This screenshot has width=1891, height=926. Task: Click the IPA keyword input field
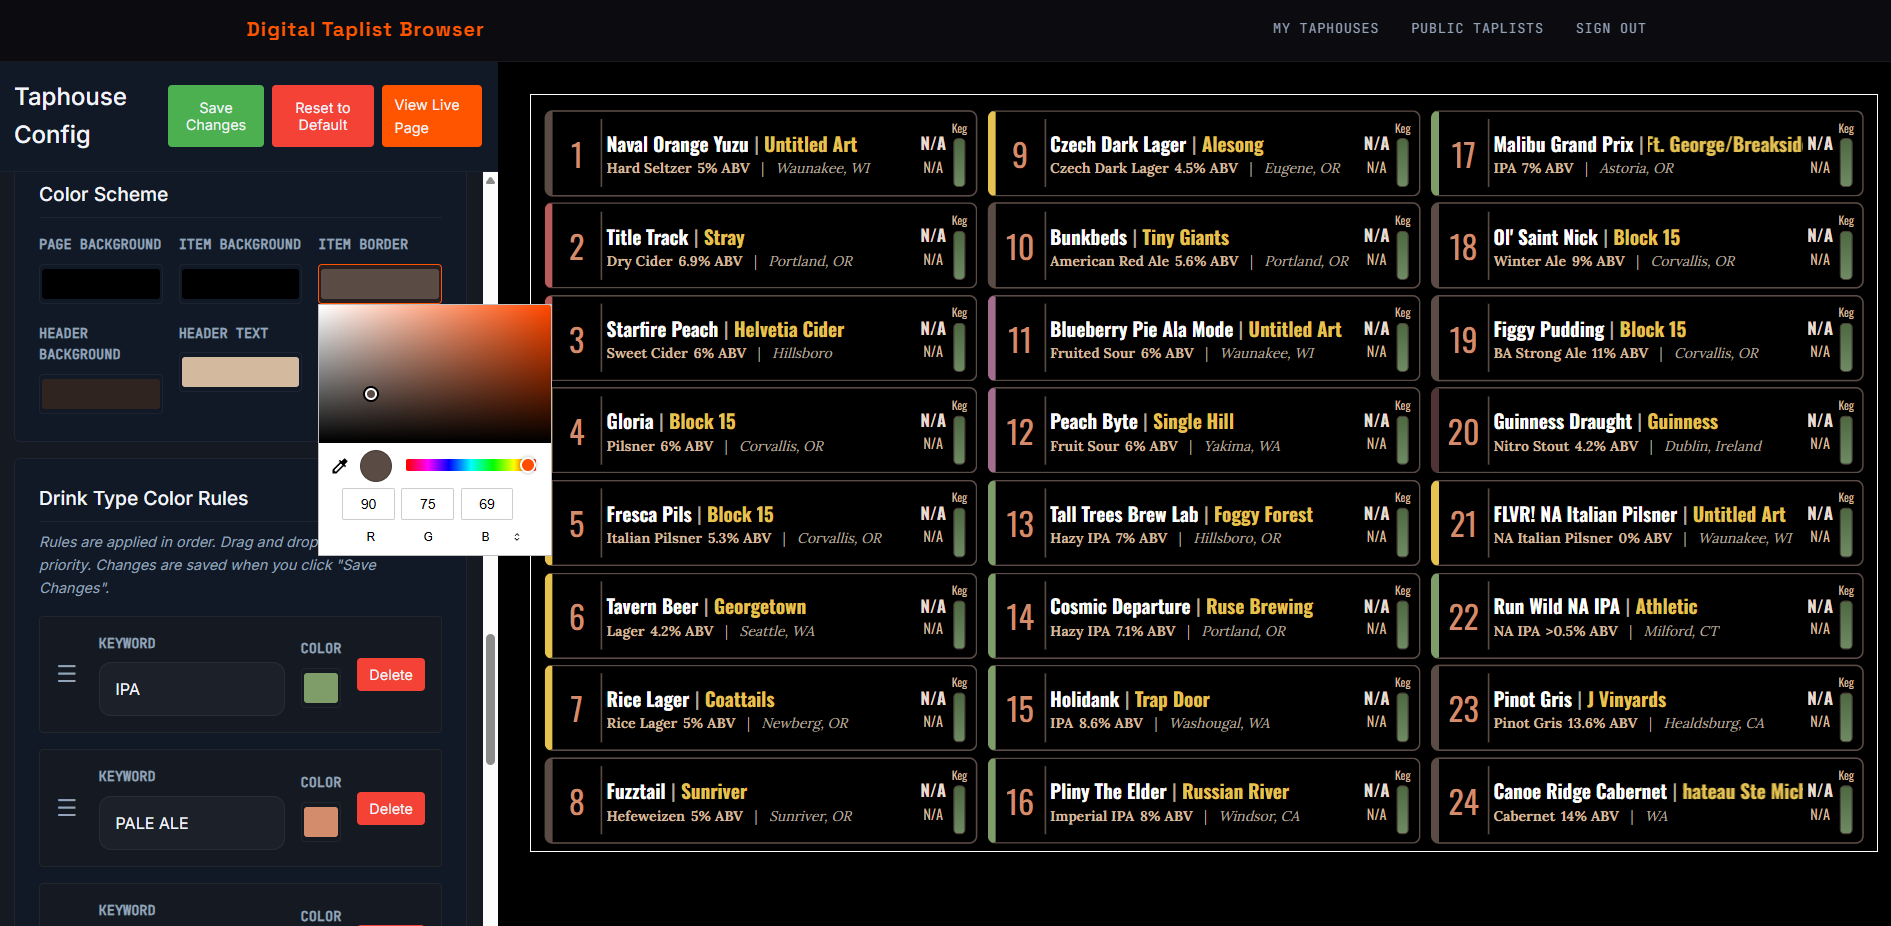point(192,689)
